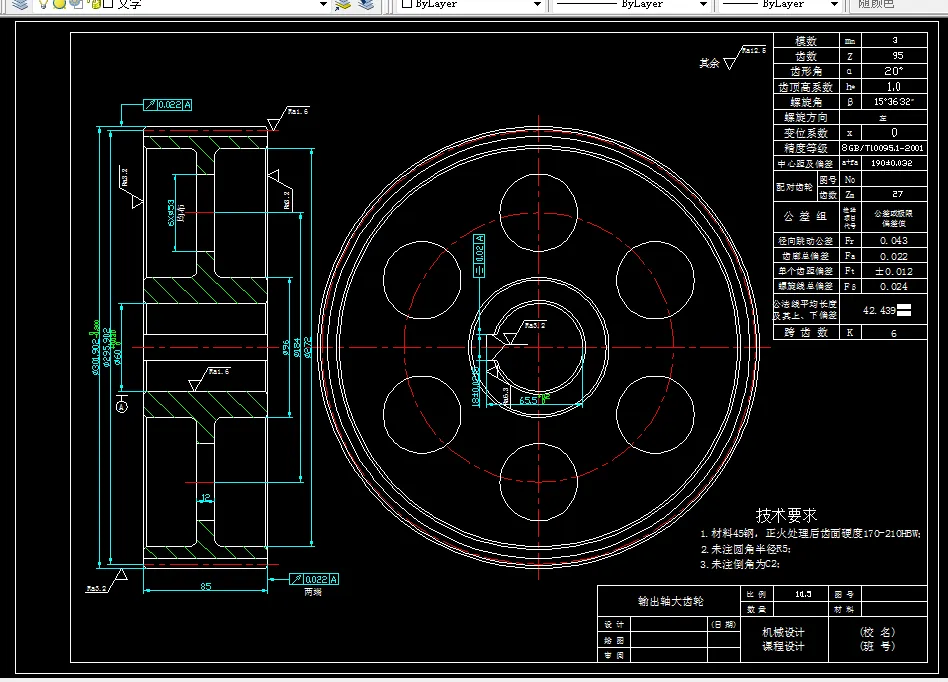Viewport: 948px width, 682px height.
Task: Toggle the layer lock padlock icon
Action: [94, 4]
